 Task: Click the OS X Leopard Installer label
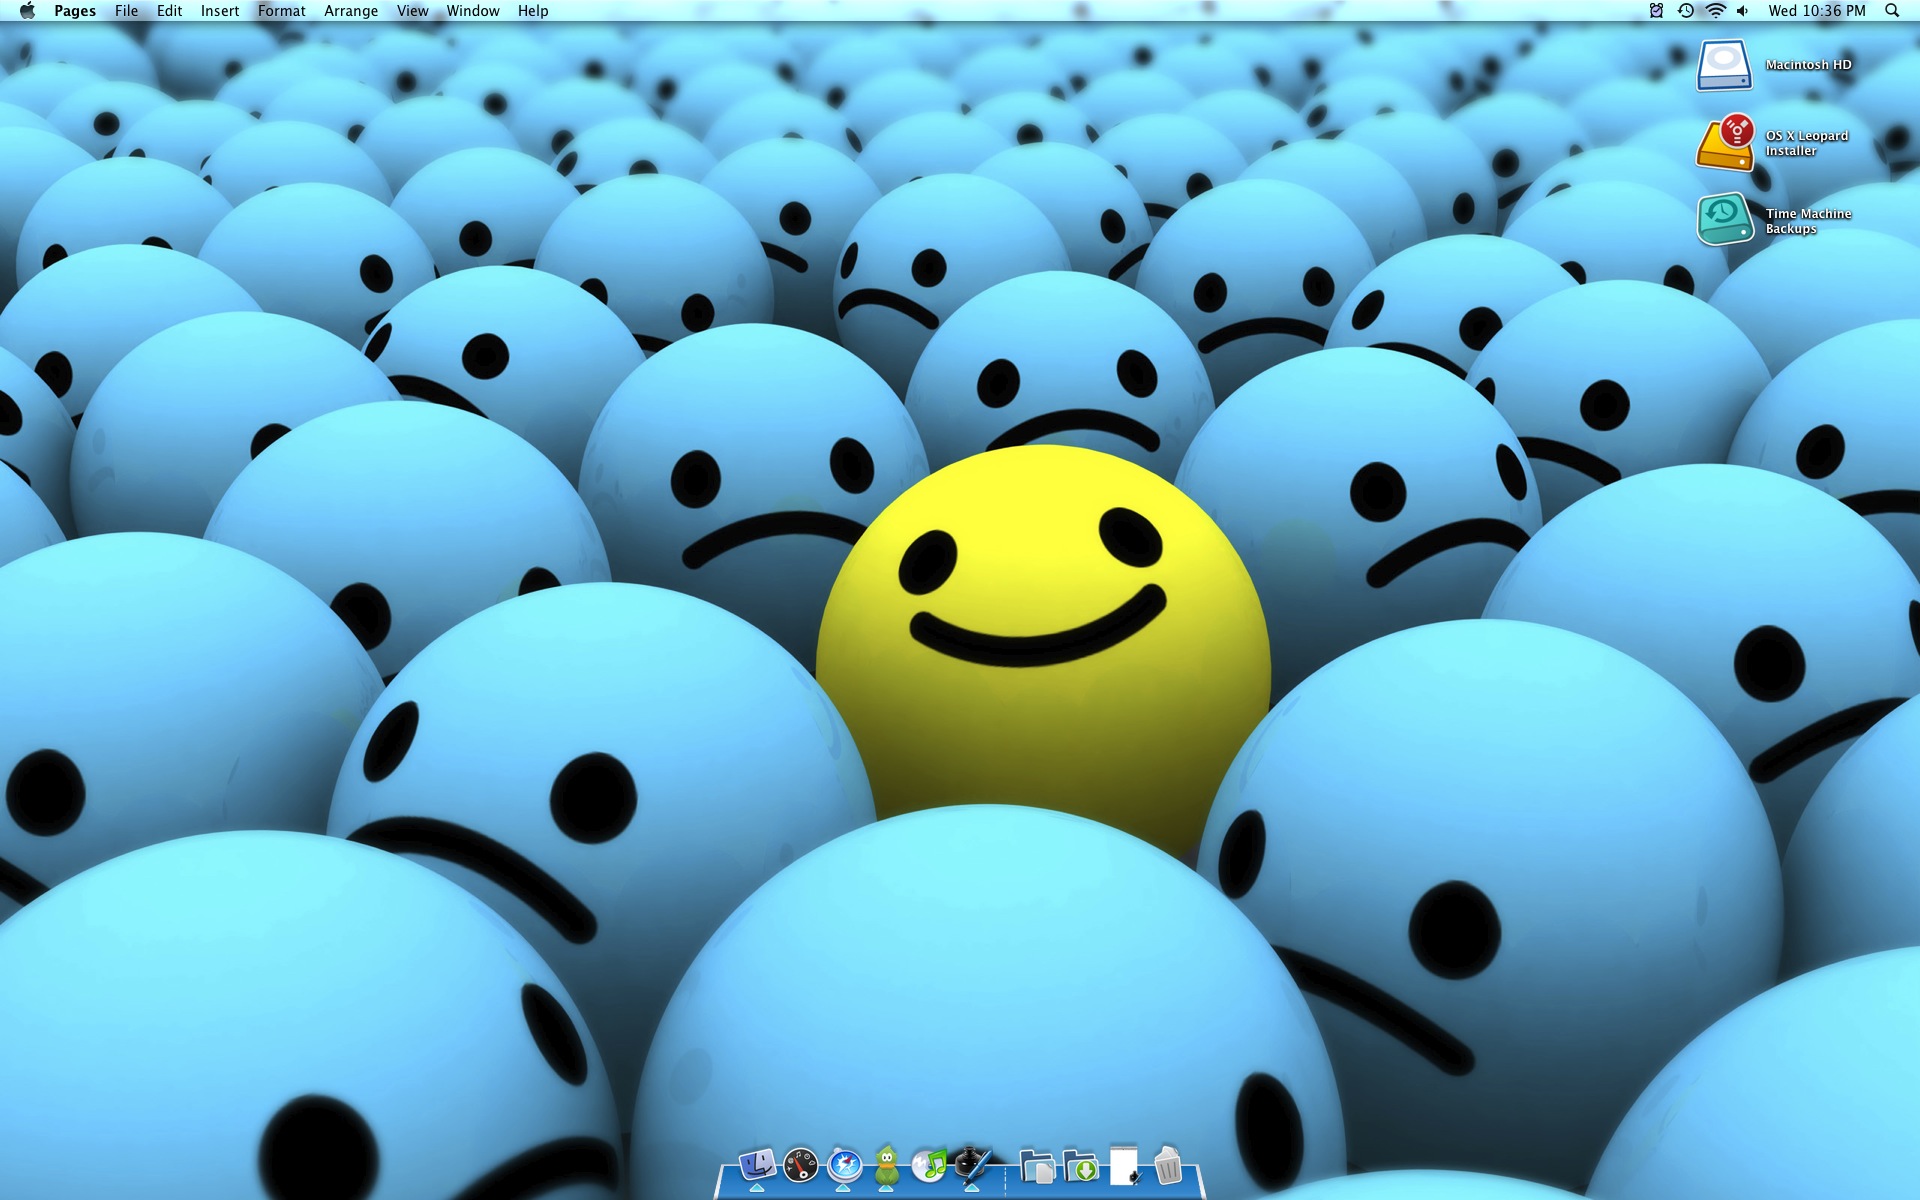click(x=1807, y=143)
